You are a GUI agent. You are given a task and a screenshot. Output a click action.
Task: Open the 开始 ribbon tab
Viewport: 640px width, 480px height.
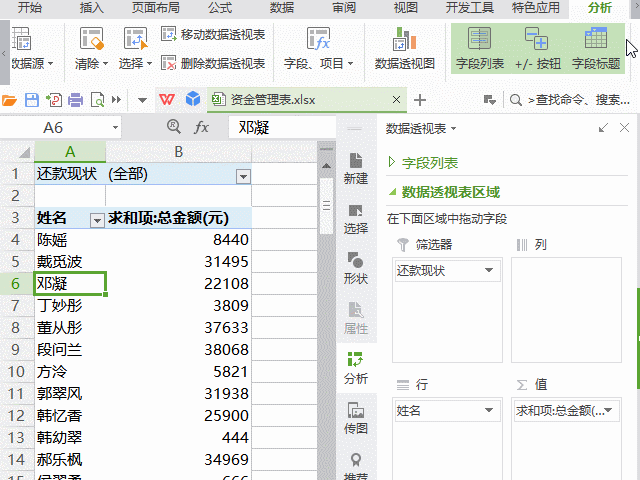(29, 8)
